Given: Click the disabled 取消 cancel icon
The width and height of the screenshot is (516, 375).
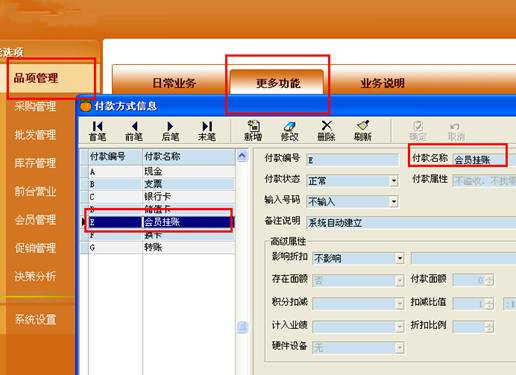Looking at the screenshot, I should tap(456, 131).
